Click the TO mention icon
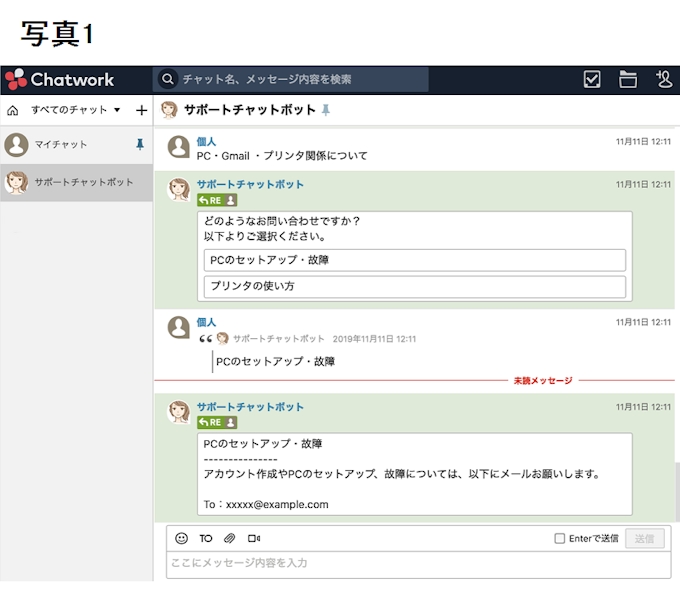680x600 pixels. coord(206,538)
